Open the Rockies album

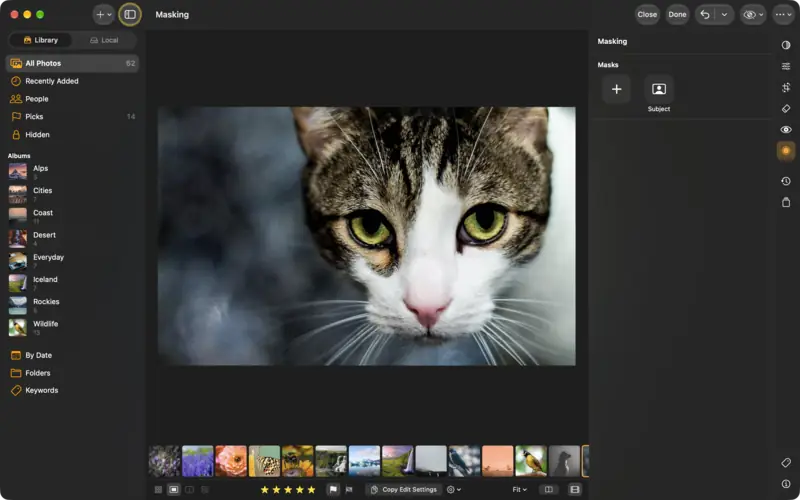[72, 305]
